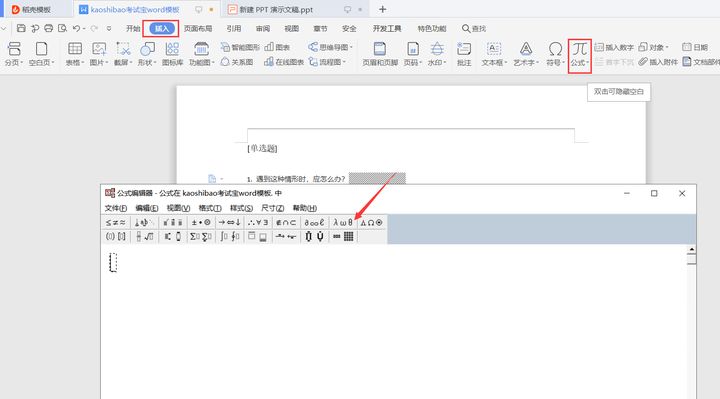The height and width of the screenshot is (399, 720).
Task: Open matrix templates palette
Action: click(343, 236)
